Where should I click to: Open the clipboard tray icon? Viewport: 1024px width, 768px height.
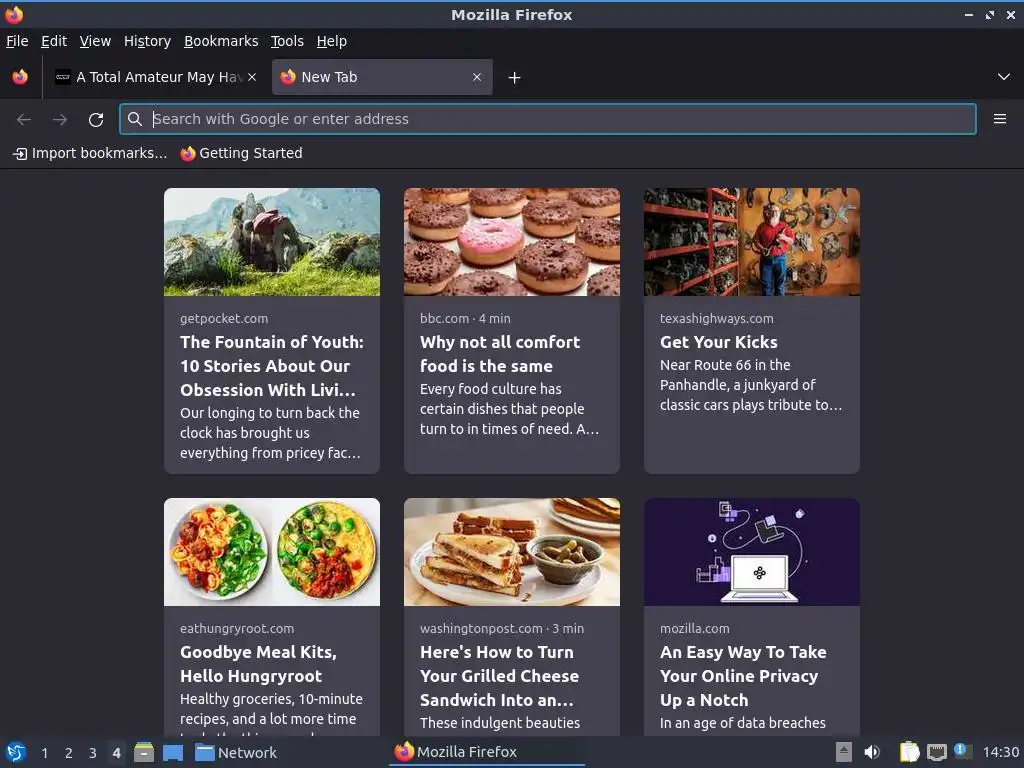[910, 752]
